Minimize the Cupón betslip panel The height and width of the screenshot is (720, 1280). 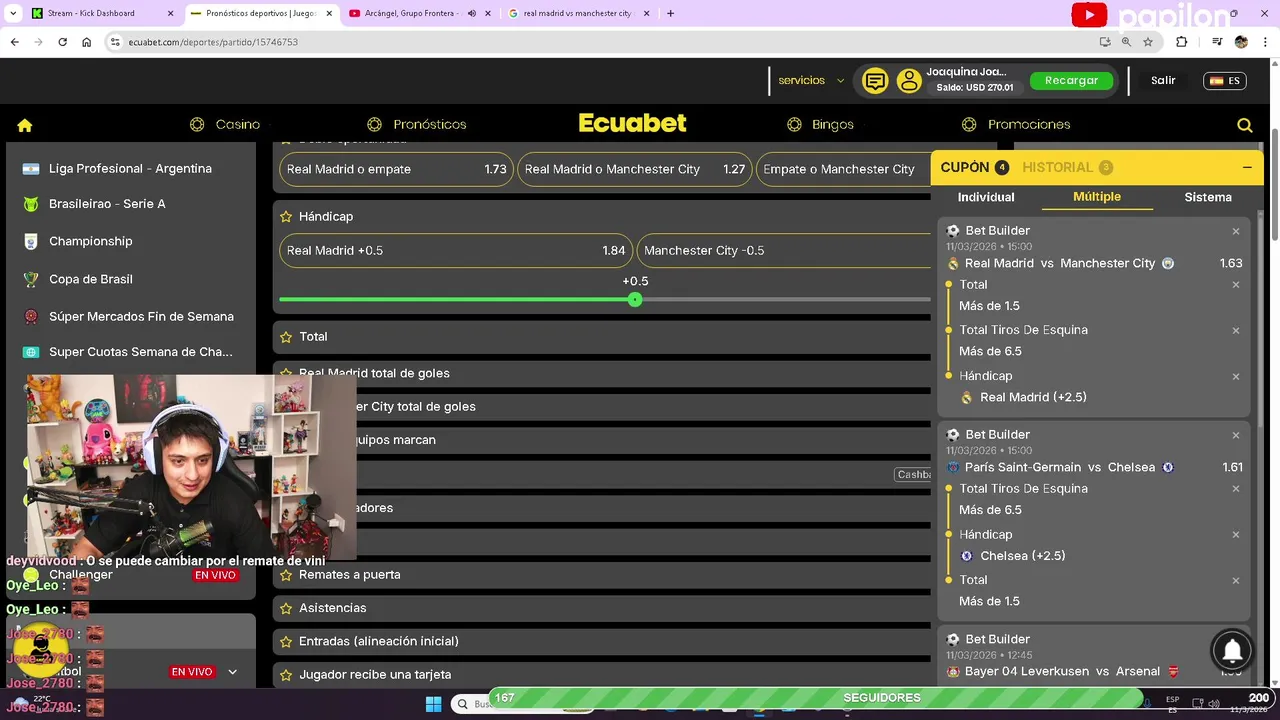pyautogui.click(x=1247, y=167)
